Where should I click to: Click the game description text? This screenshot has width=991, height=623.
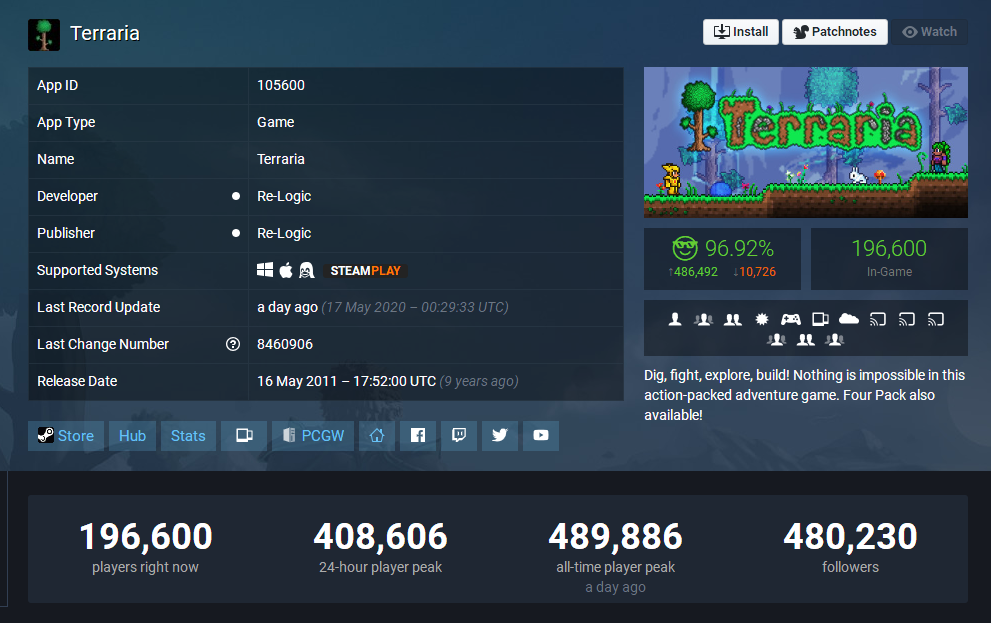coord(805,395)
